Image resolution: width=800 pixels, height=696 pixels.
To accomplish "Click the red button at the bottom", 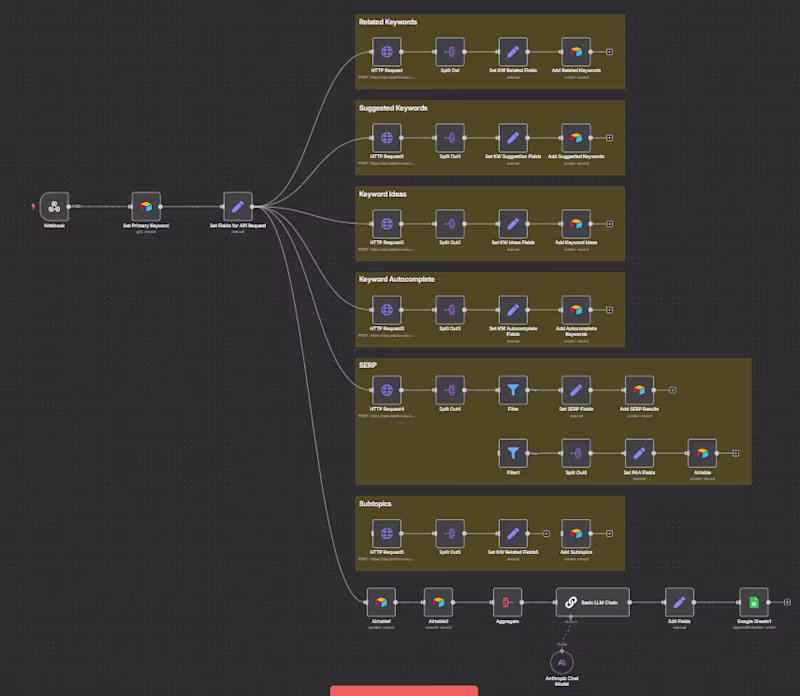I will (x=404, y=691).
